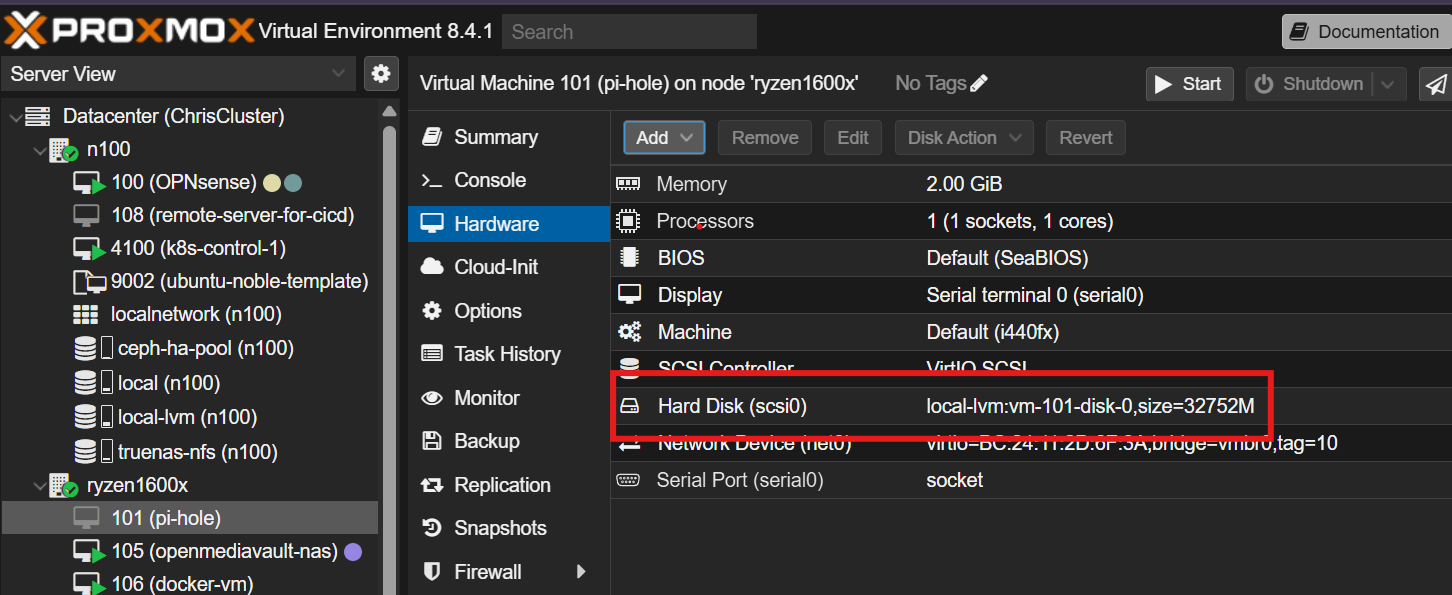Screen dimensions: 1452x595
Task: Click the BIOS row chip icon
Action: (629, 258)
